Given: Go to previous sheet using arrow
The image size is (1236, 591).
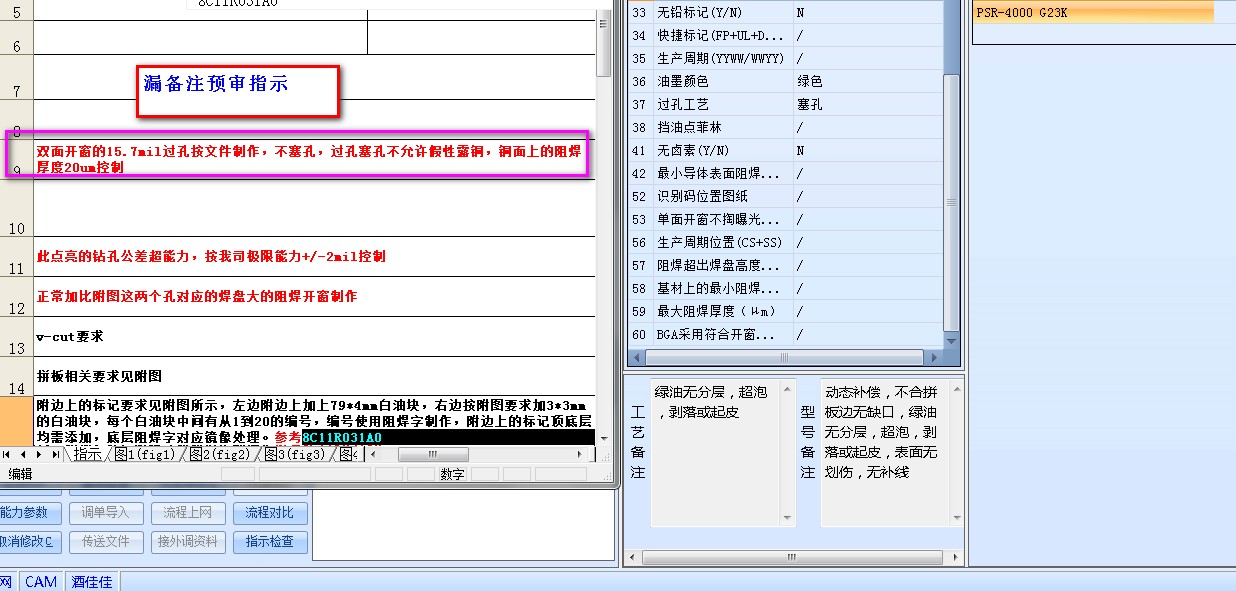Looking at the screenshot, I should pyautogui.click(x=22, y=454).
